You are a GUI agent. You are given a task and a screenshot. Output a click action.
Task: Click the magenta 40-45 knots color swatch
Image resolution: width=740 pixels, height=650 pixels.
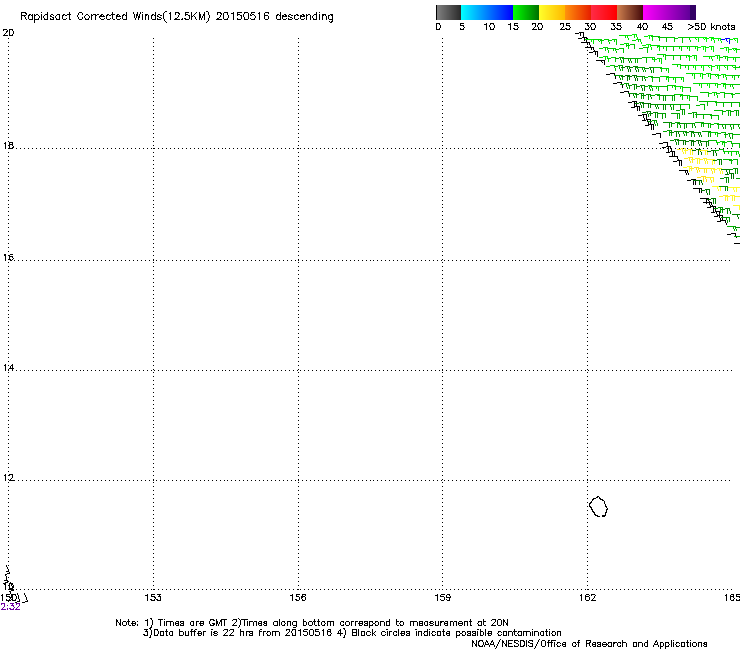[x=656, y=12]
